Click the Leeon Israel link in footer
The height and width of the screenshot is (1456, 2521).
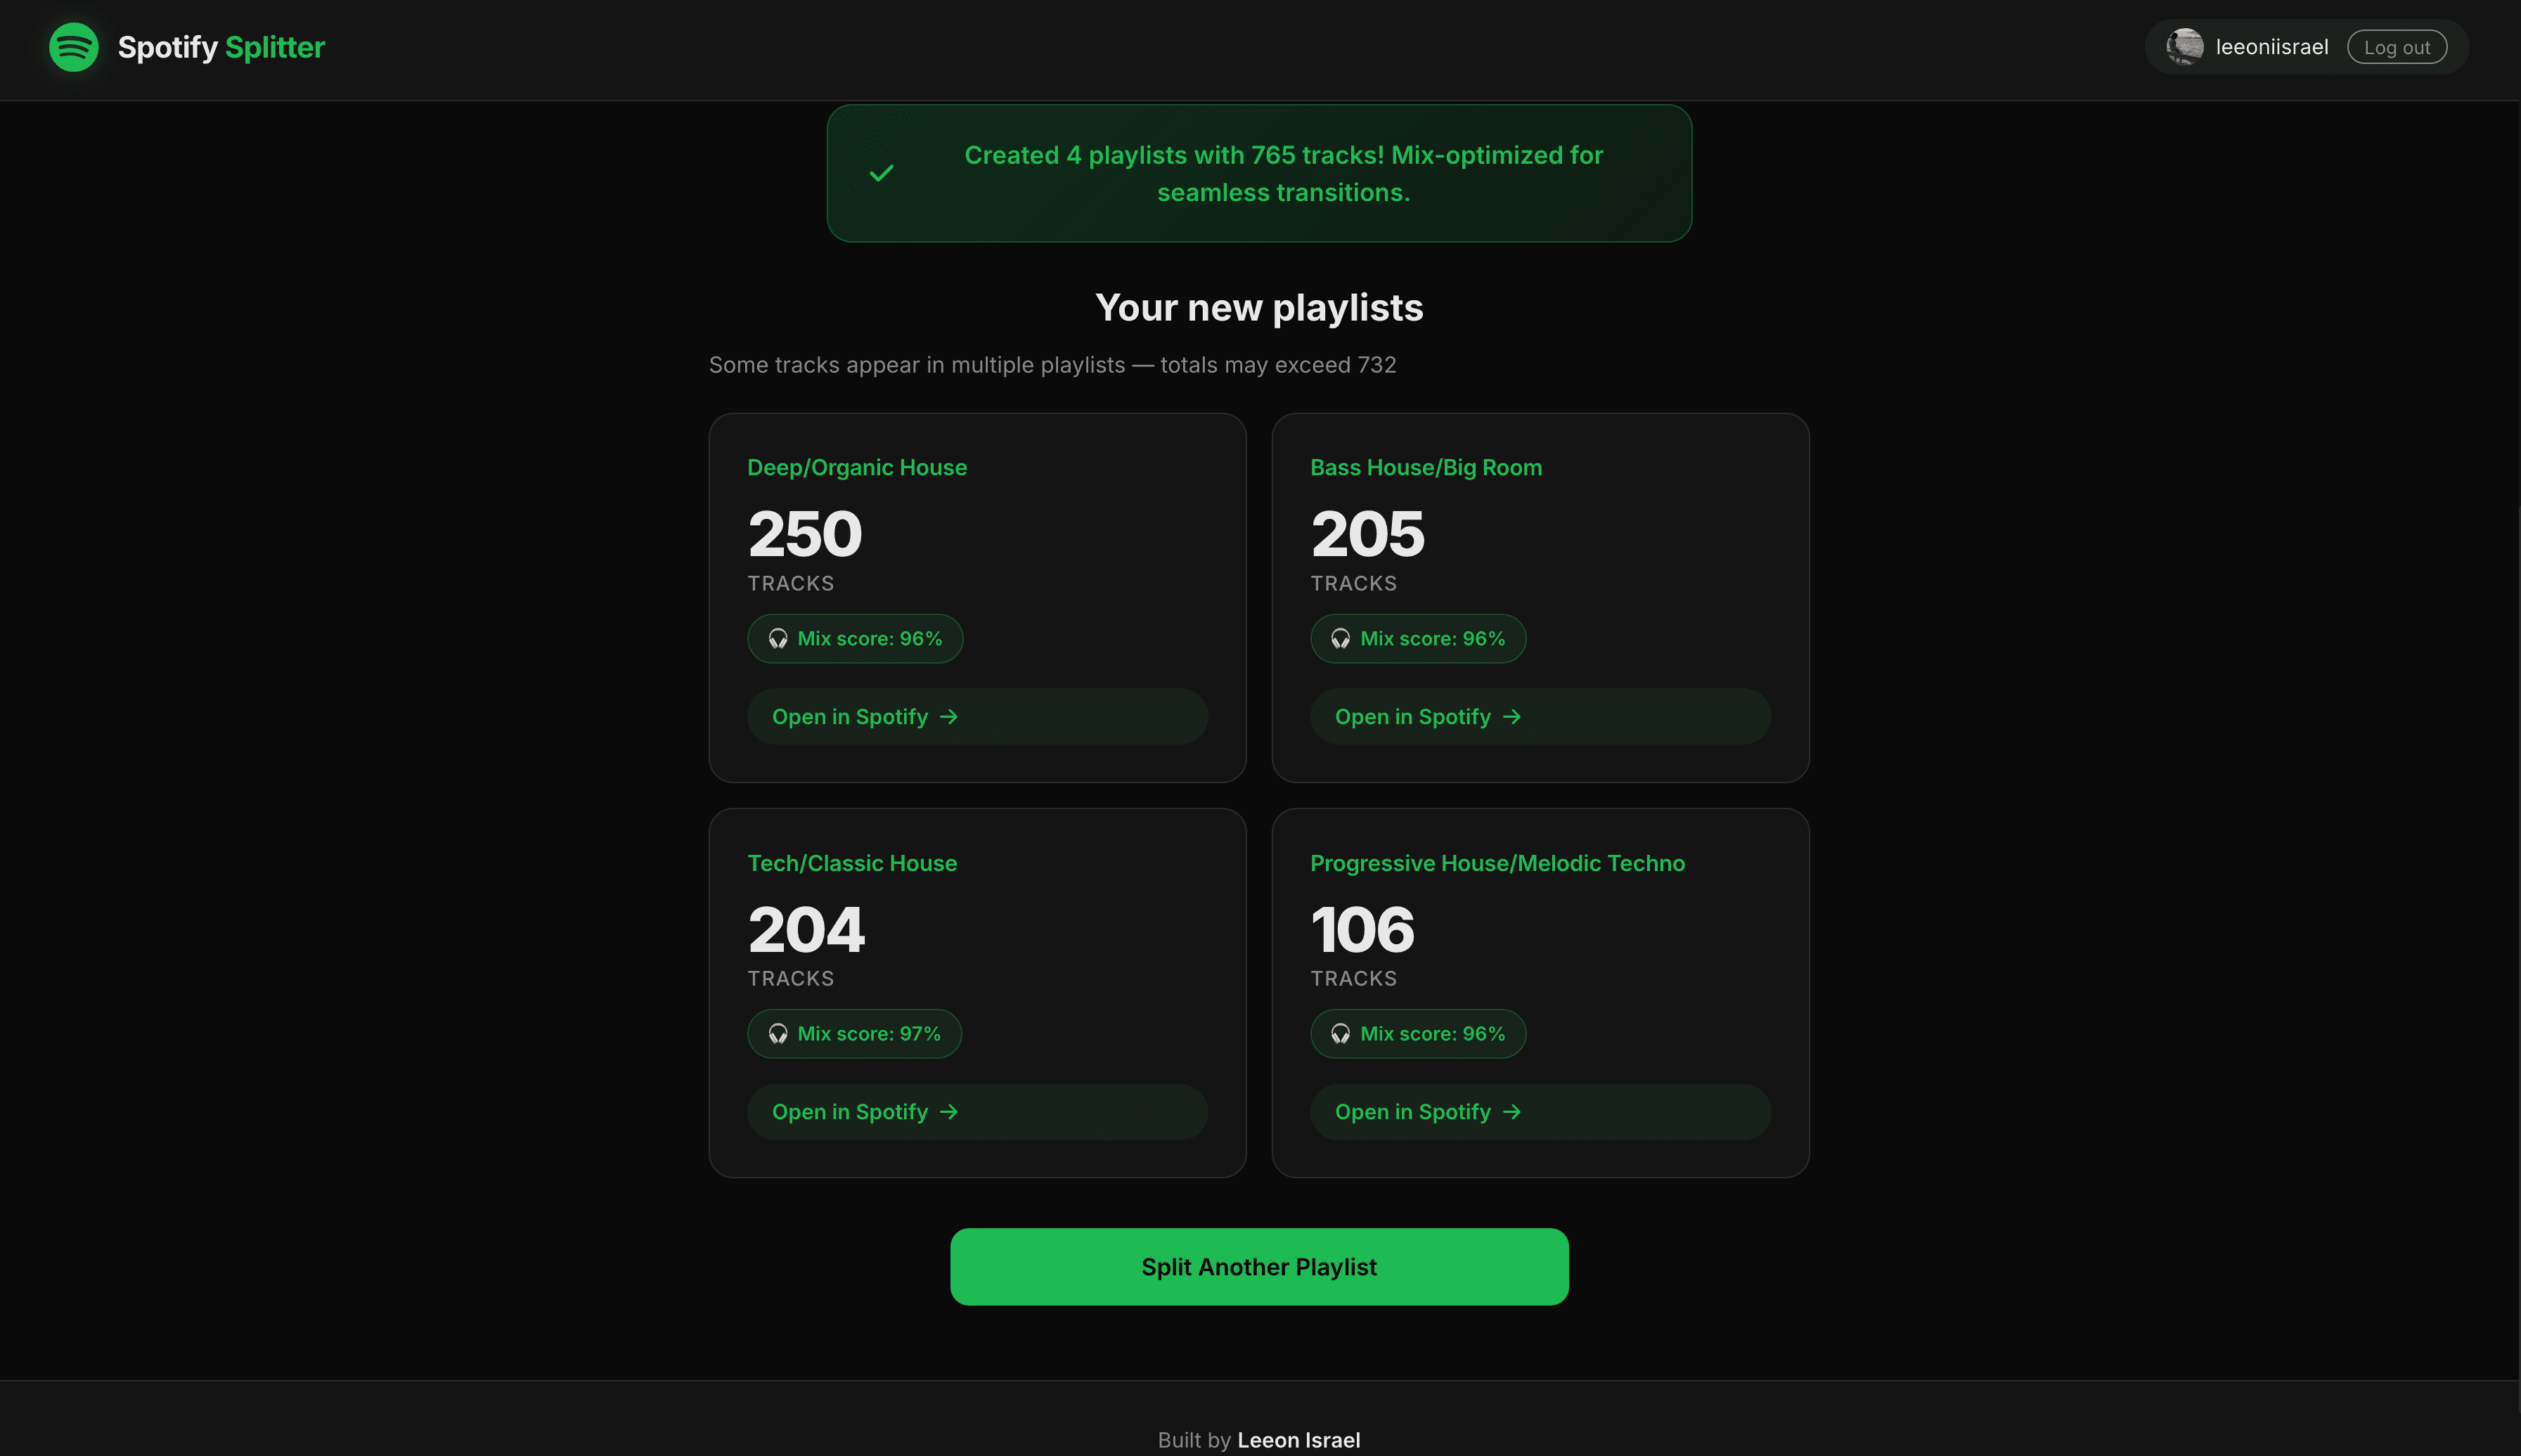[1299, 1439]
